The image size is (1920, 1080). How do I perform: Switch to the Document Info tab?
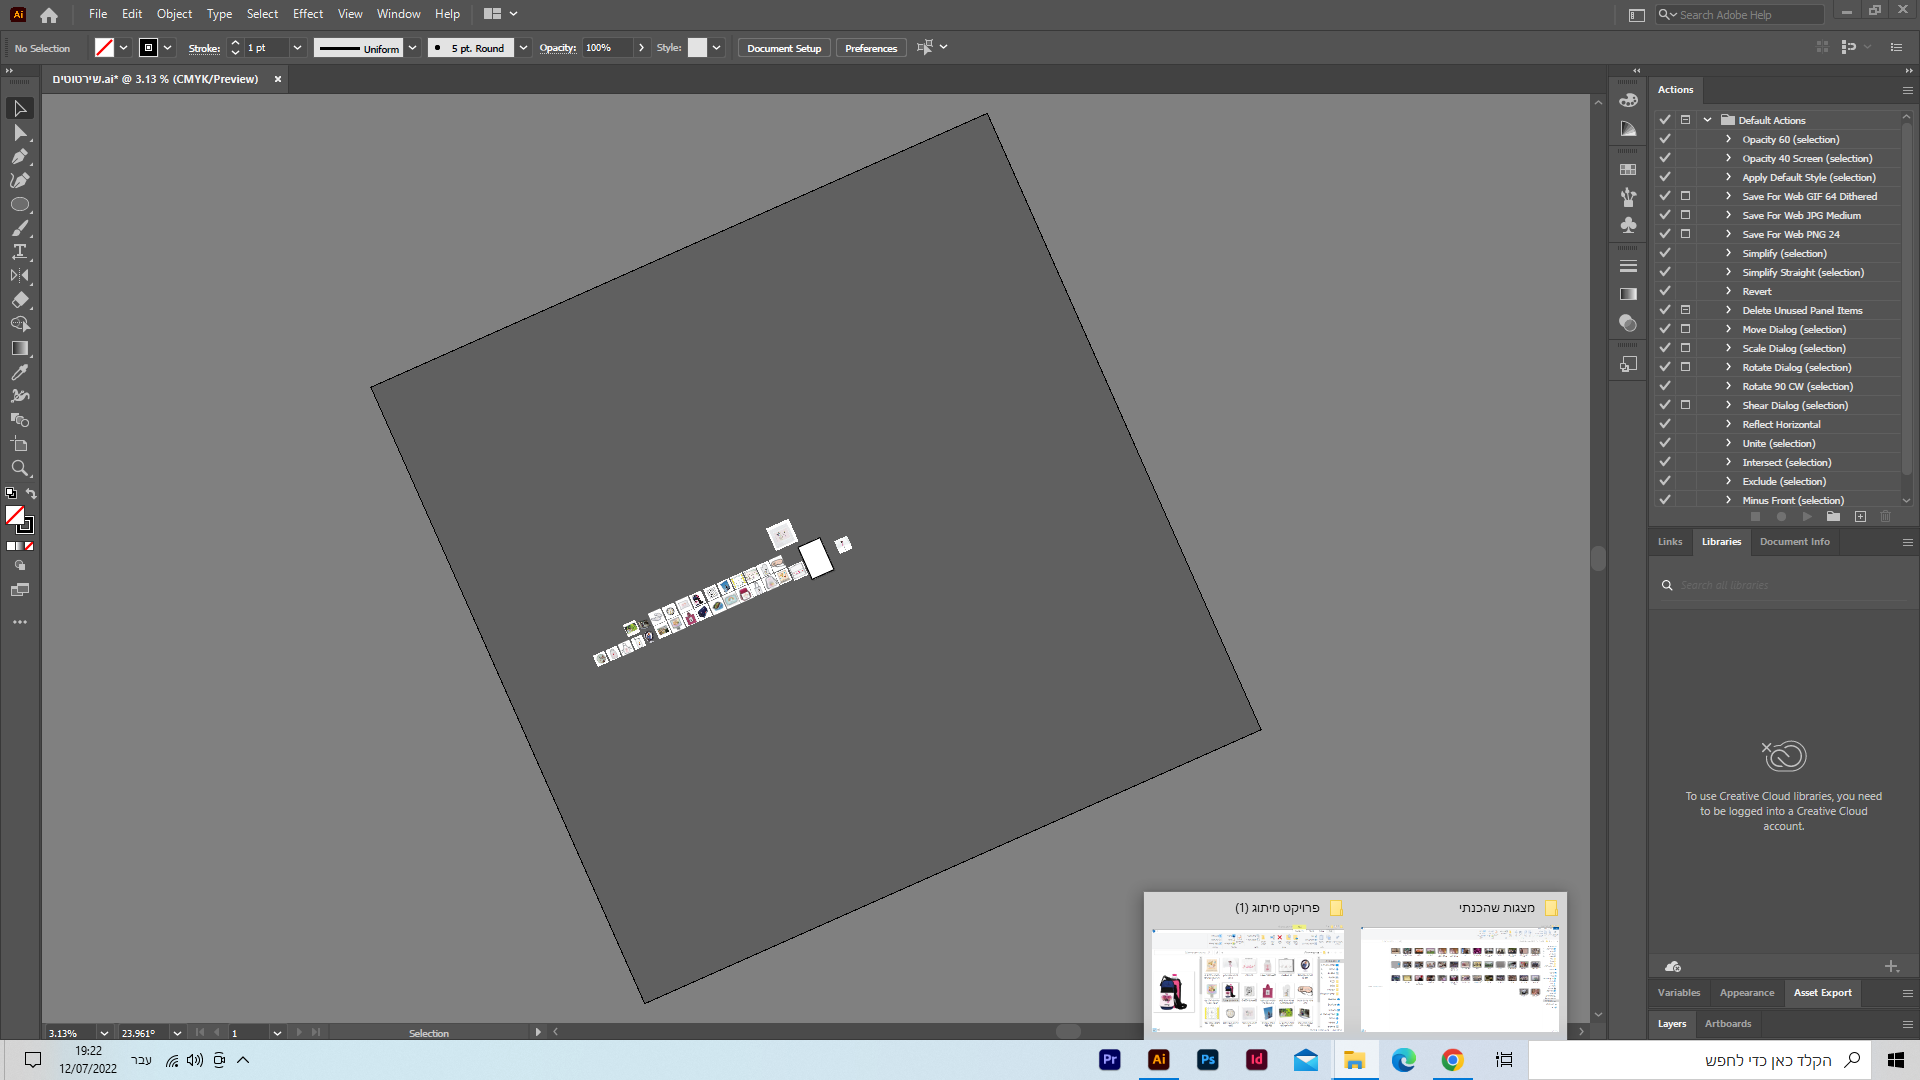pyautogui.click(x=1794, y=542)
